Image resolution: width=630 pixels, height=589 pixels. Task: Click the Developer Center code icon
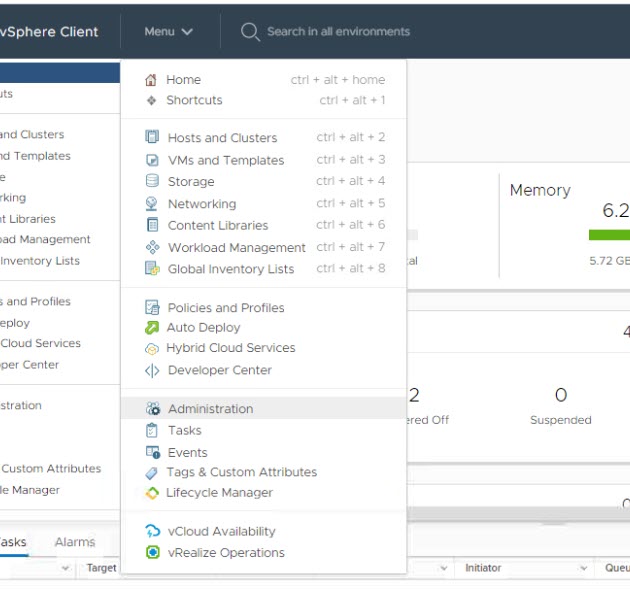[152, 370]
